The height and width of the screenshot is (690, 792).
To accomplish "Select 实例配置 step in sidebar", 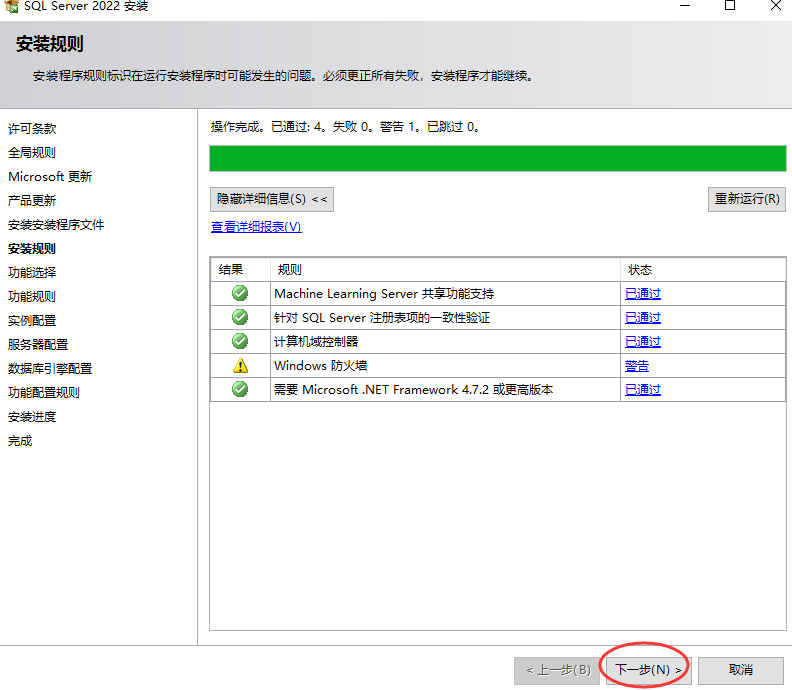I will (32, 320).
